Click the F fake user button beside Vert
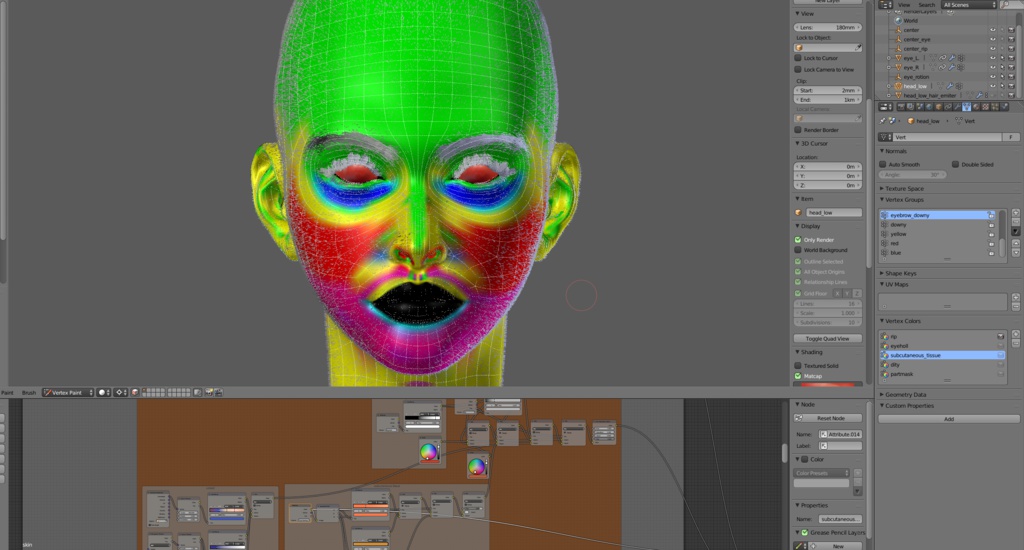This screenshot has height=550, width=1024. (1011, 137)
